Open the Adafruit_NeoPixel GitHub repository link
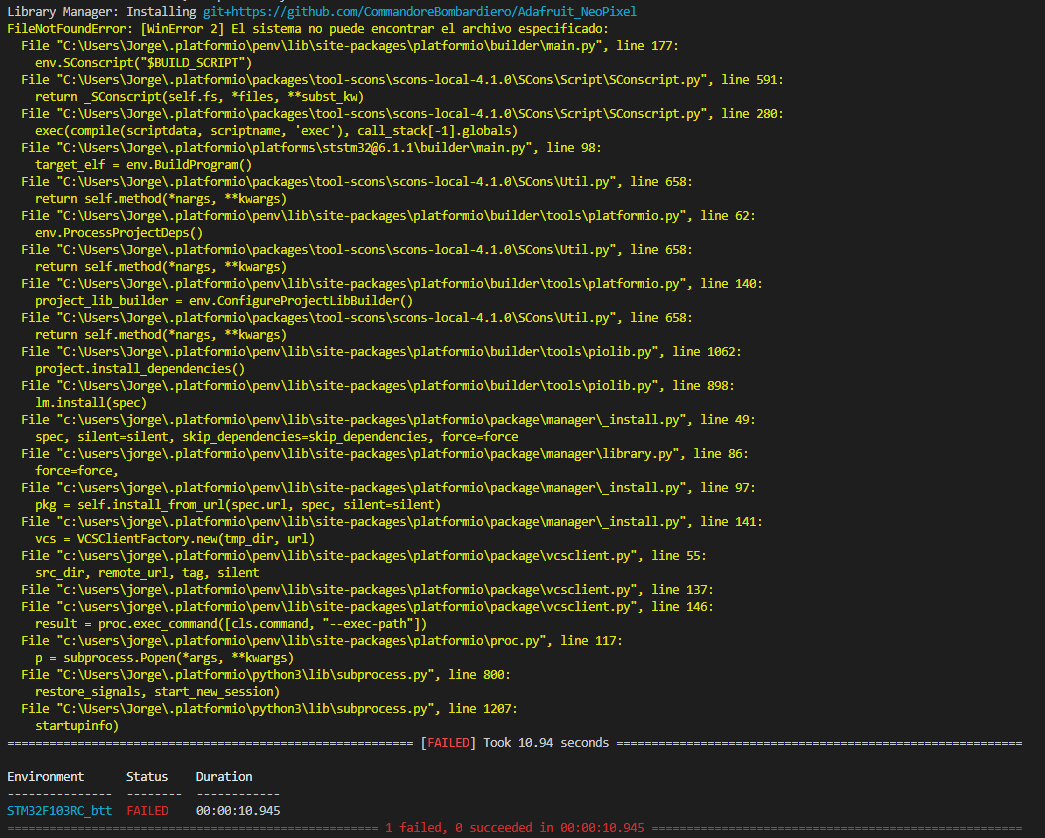Viewport: 1045px width, 838px height. coord(420,11)
